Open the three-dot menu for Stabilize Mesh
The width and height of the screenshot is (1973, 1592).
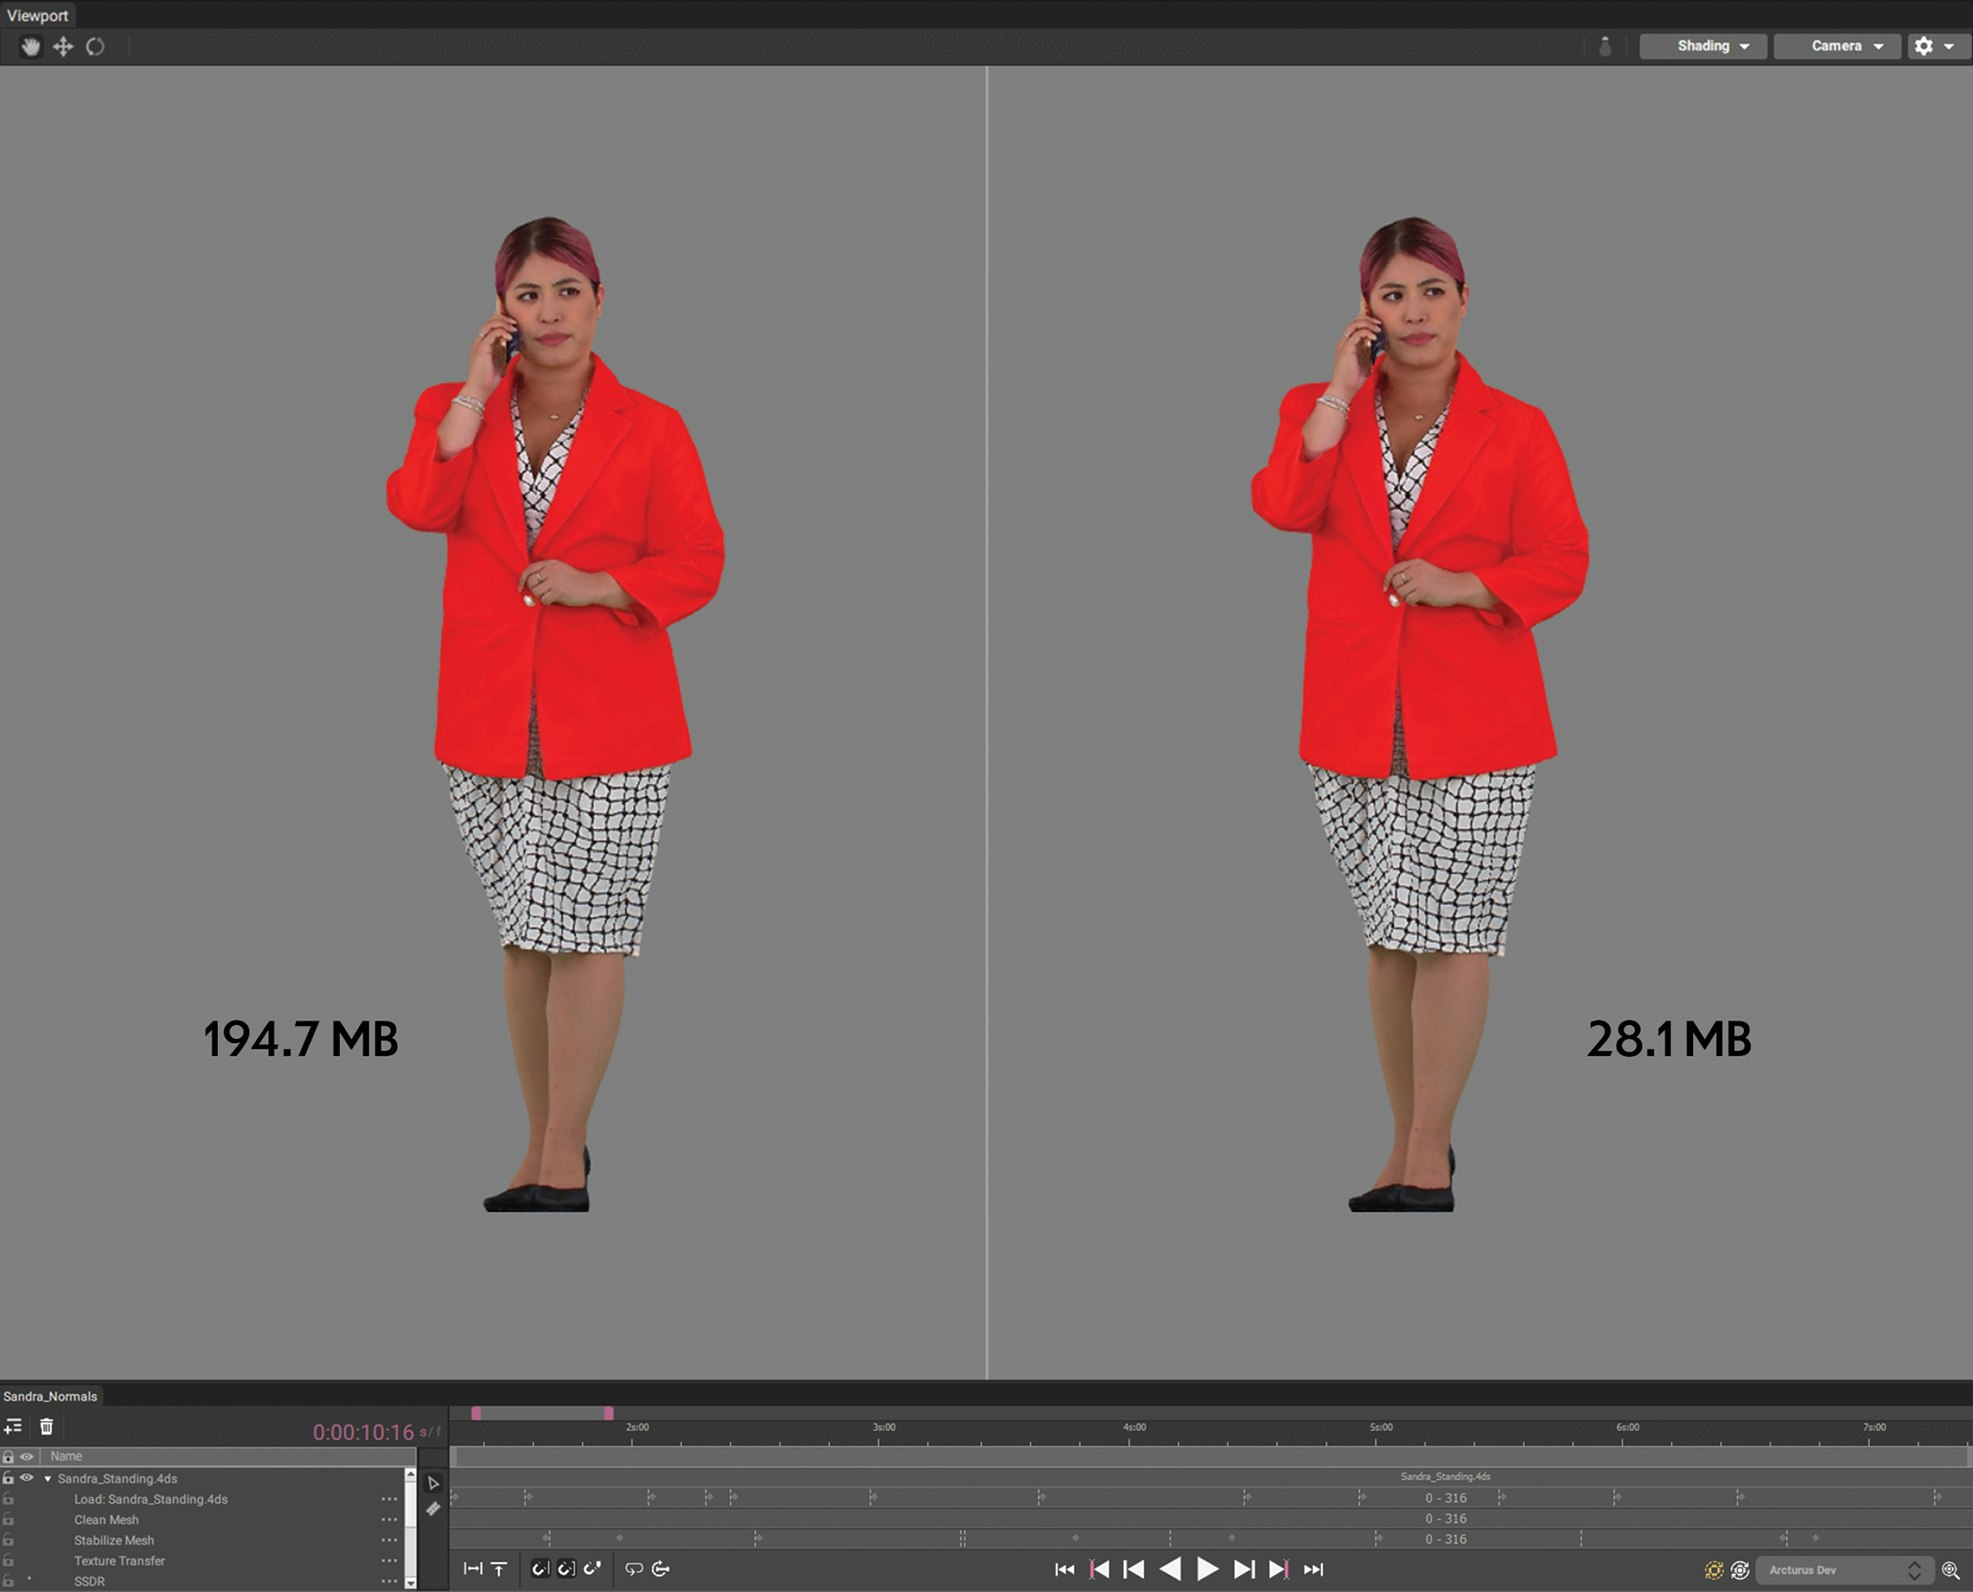coord(389,1540)
